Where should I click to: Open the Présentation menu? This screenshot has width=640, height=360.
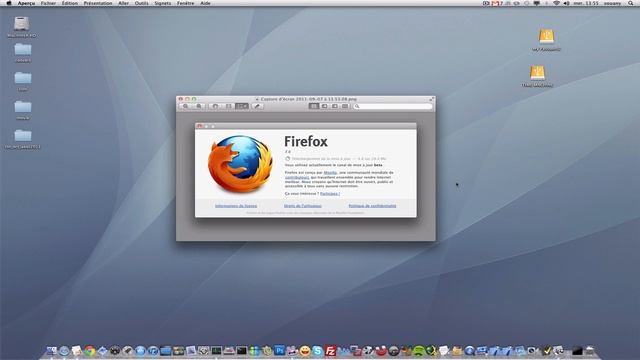point(98,3)
